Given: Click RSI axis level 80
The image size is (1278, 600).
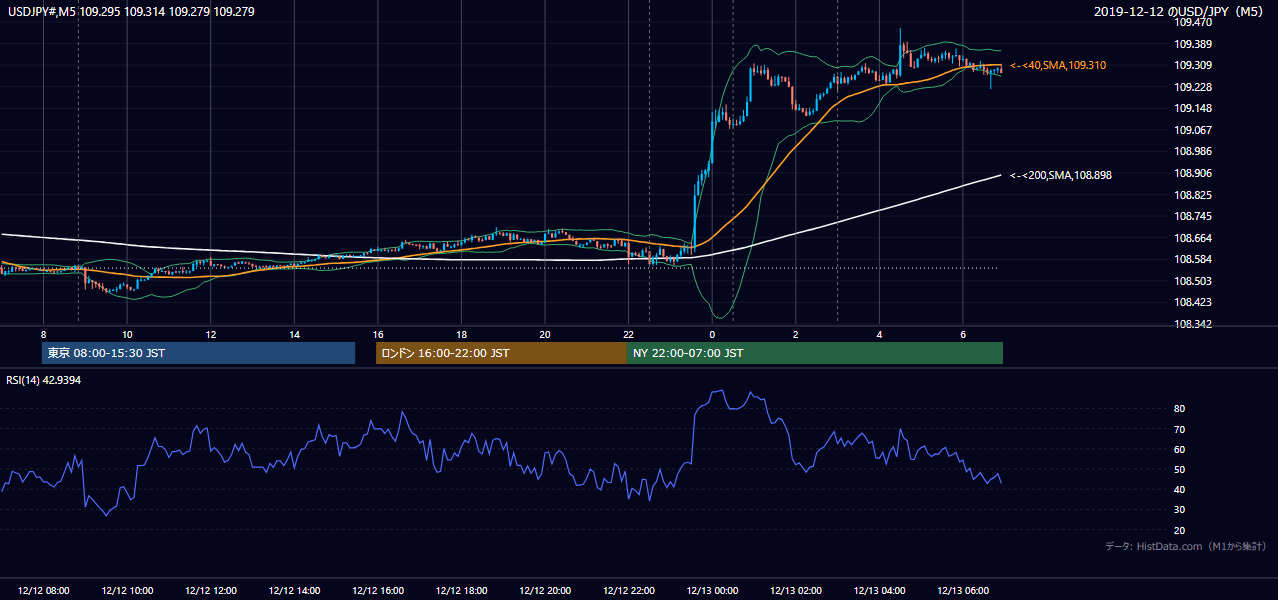Looking at the screenshot, I should pyautogui.click(x=1180, y=409).
